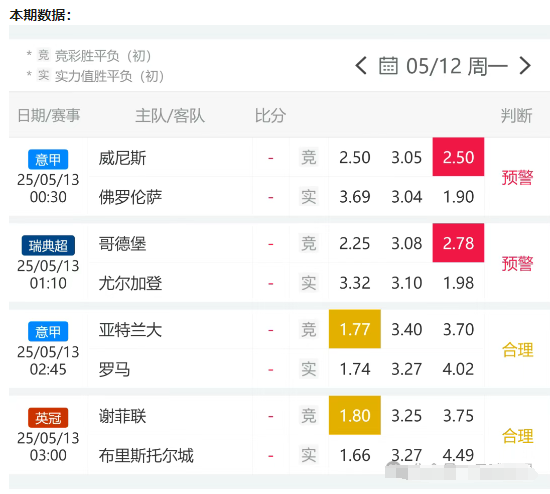Select the 意甲 league tag for 威尼斯 match

(48, 160)
